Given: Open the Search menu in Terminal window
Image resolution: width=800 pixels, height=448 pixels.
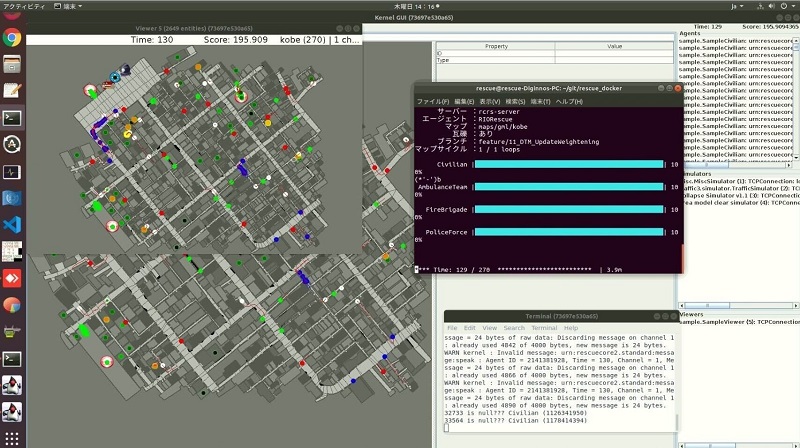Looking at the screenshot, I should (x=514, y=328).
